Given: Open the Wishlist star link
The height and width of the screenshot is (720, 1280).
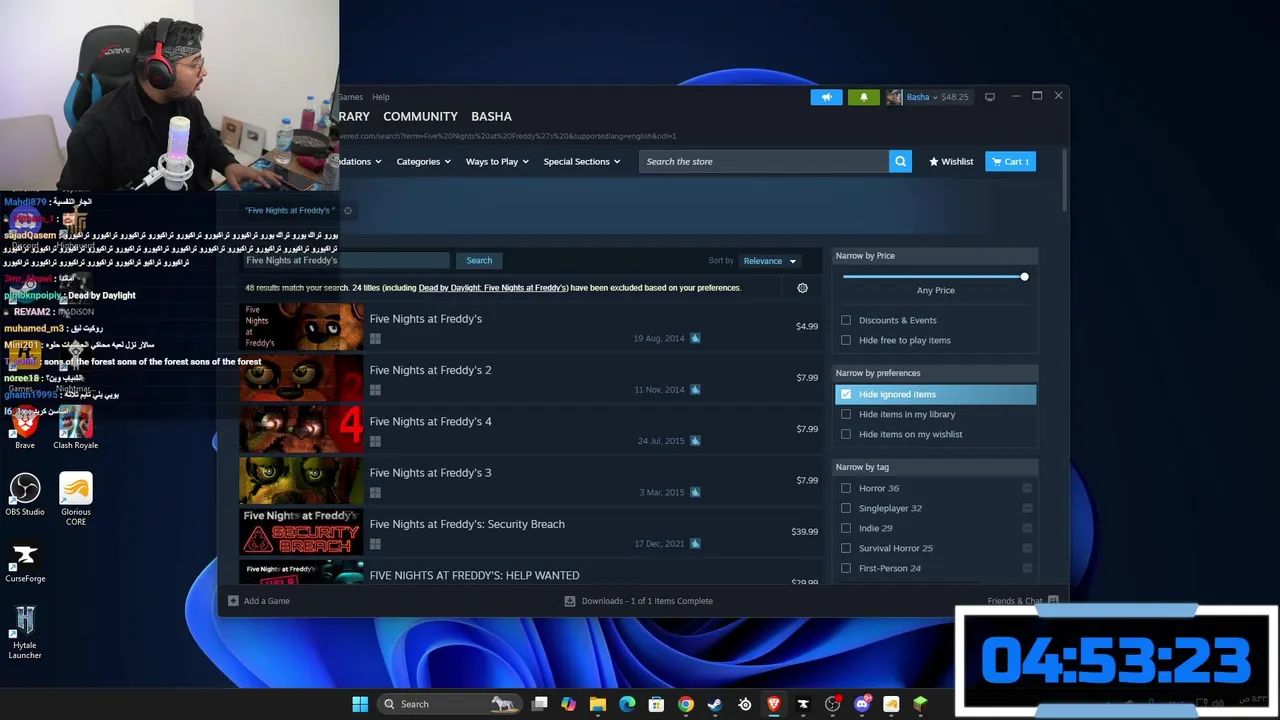Looking at the screenshot, I should coord(951,161).
